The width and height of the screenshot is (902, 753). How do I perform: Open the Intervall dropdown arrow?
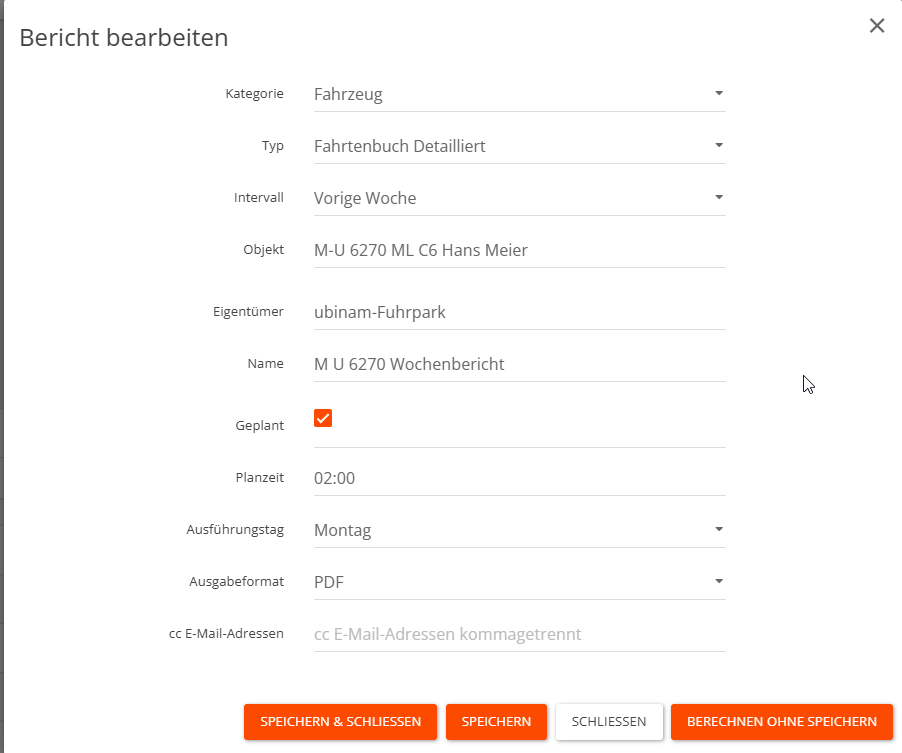tap(718, 197)
